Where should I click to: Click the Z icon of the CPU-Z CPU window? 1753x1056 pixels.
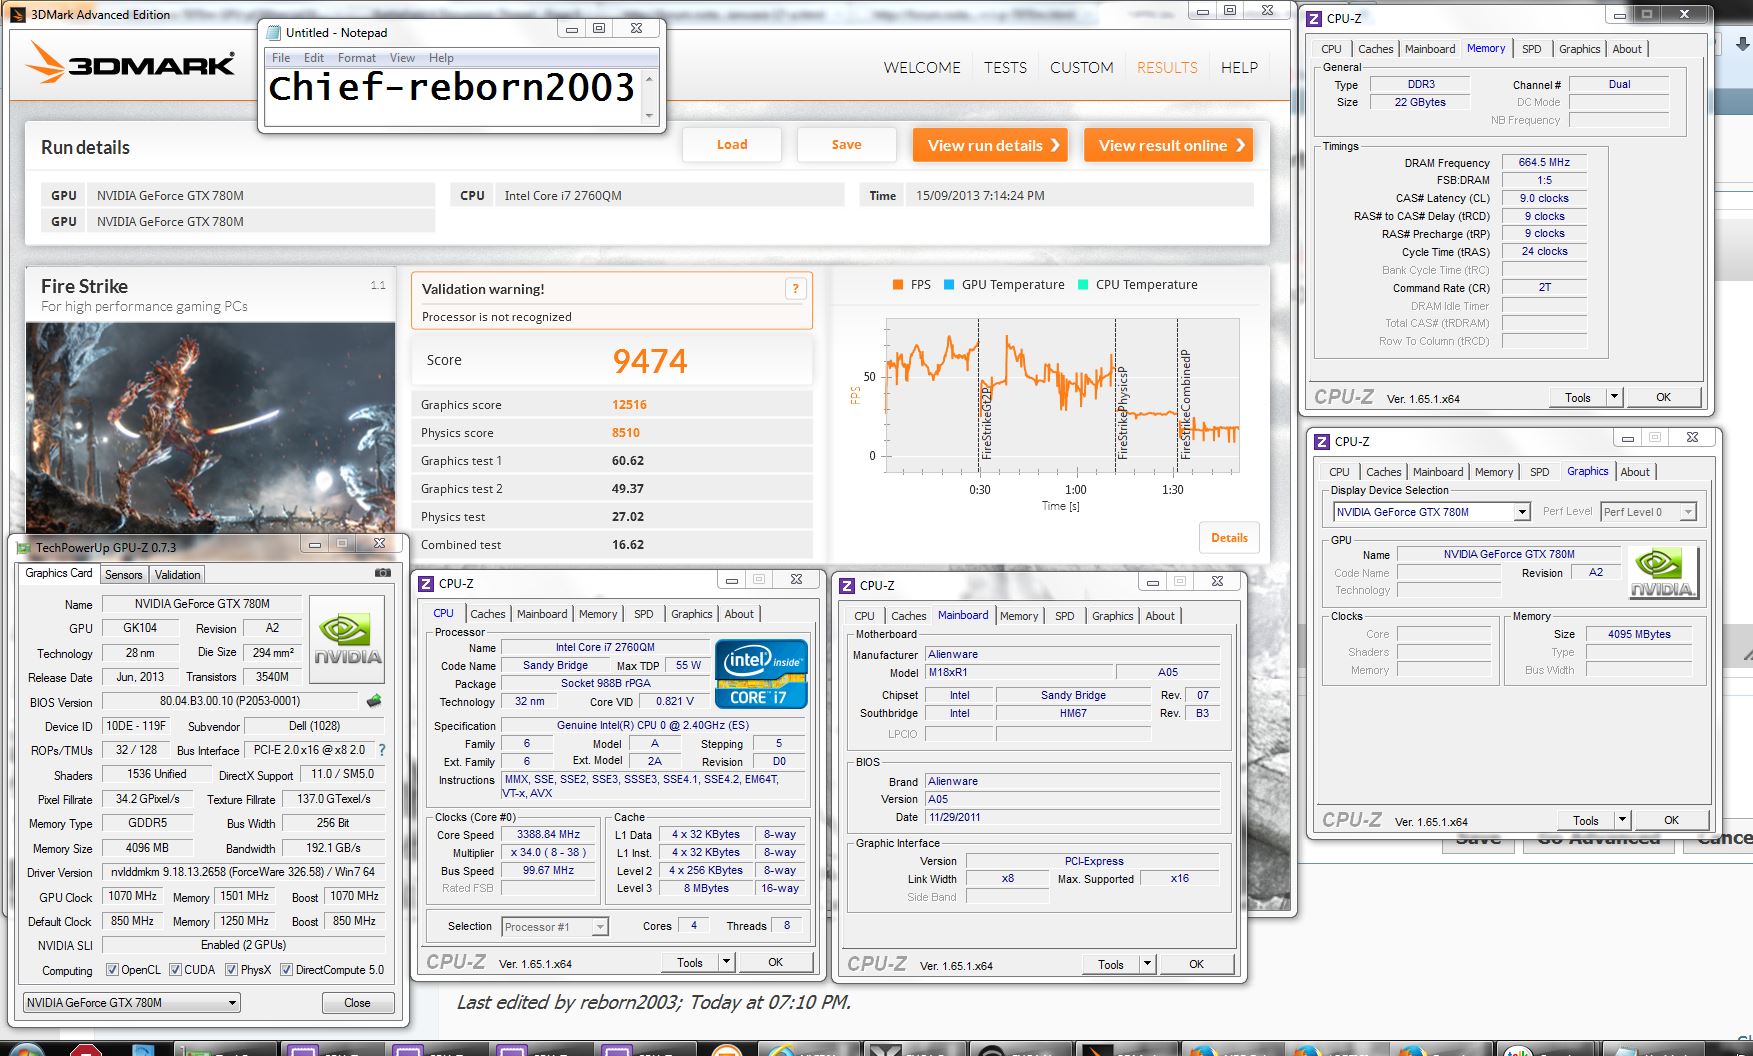point(426,583)
